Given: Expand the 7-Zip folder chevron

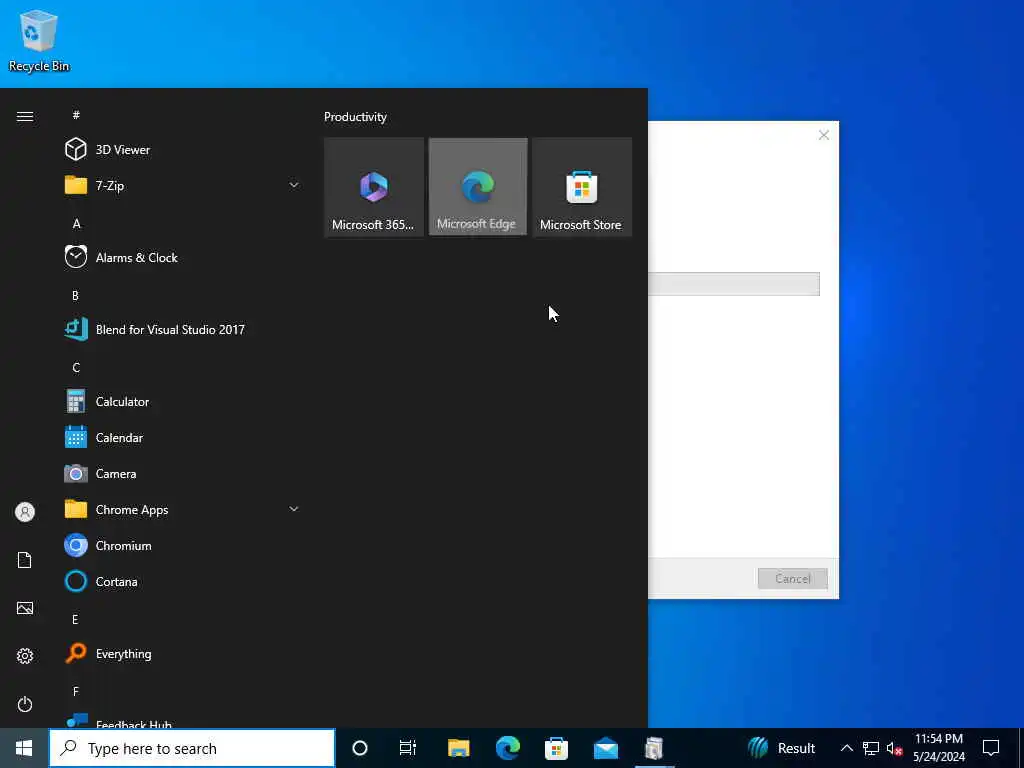Looking at the screenshot, I should pyautogui.click(x=294, y=185).
